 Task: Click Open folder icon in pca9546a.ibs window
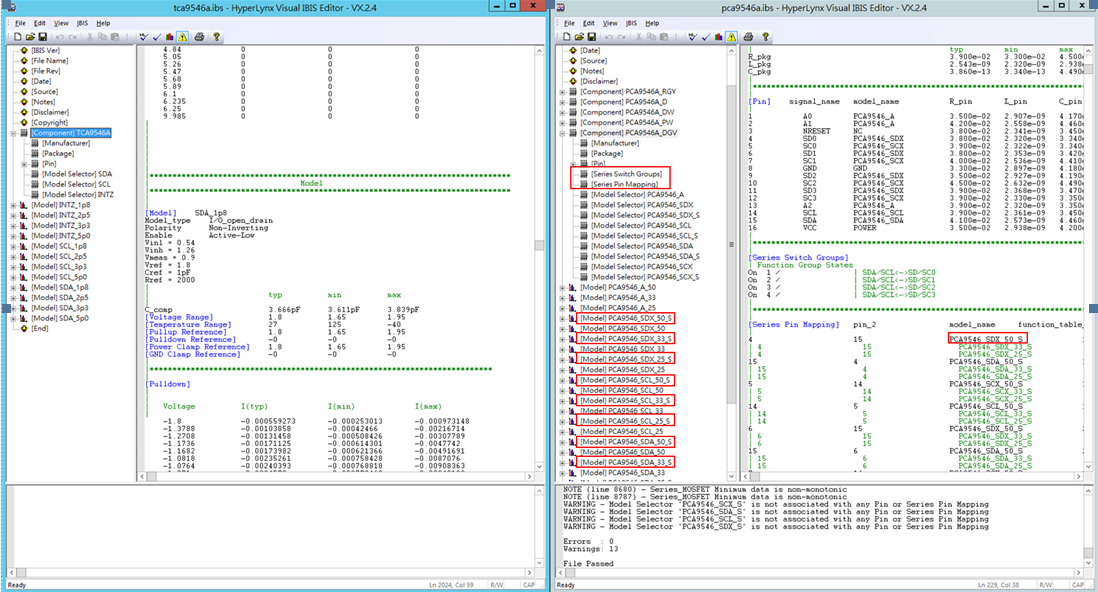tap(579, 37)
